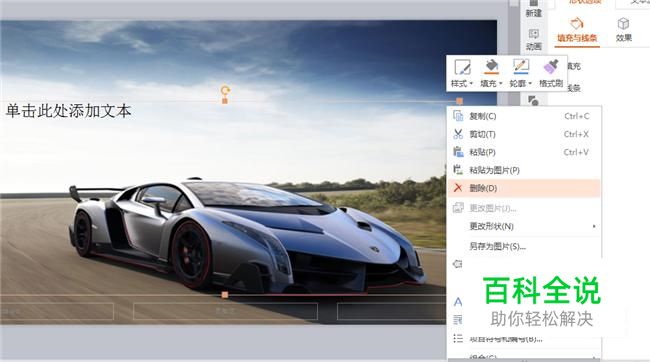
Task: Choose 粘贴(P) clipboard entry
Action: click(524, 152)
